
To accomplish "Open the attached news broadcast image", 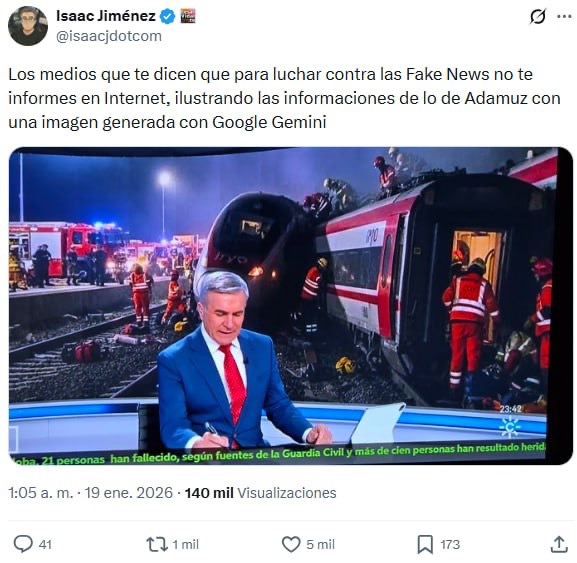I will point(291,306).
